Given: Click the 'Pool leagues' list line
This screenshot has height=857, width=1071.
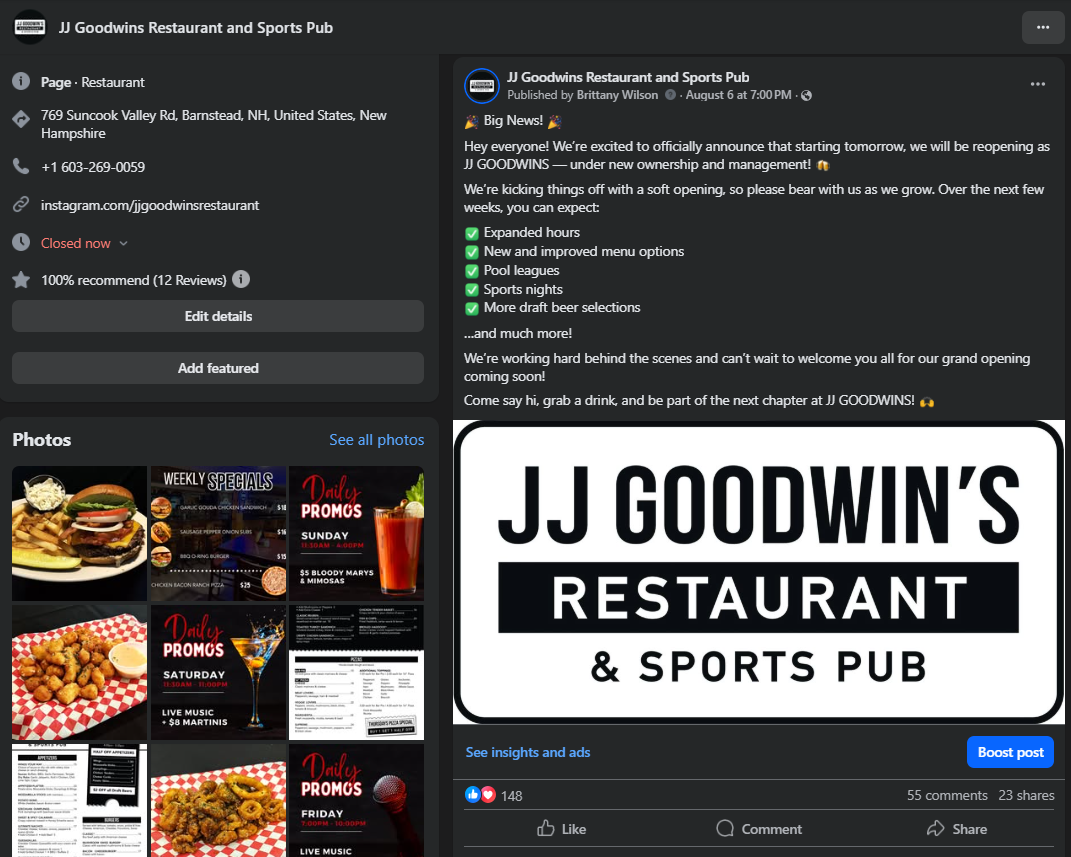Looking at the screenshot, I should click(521, 270).
